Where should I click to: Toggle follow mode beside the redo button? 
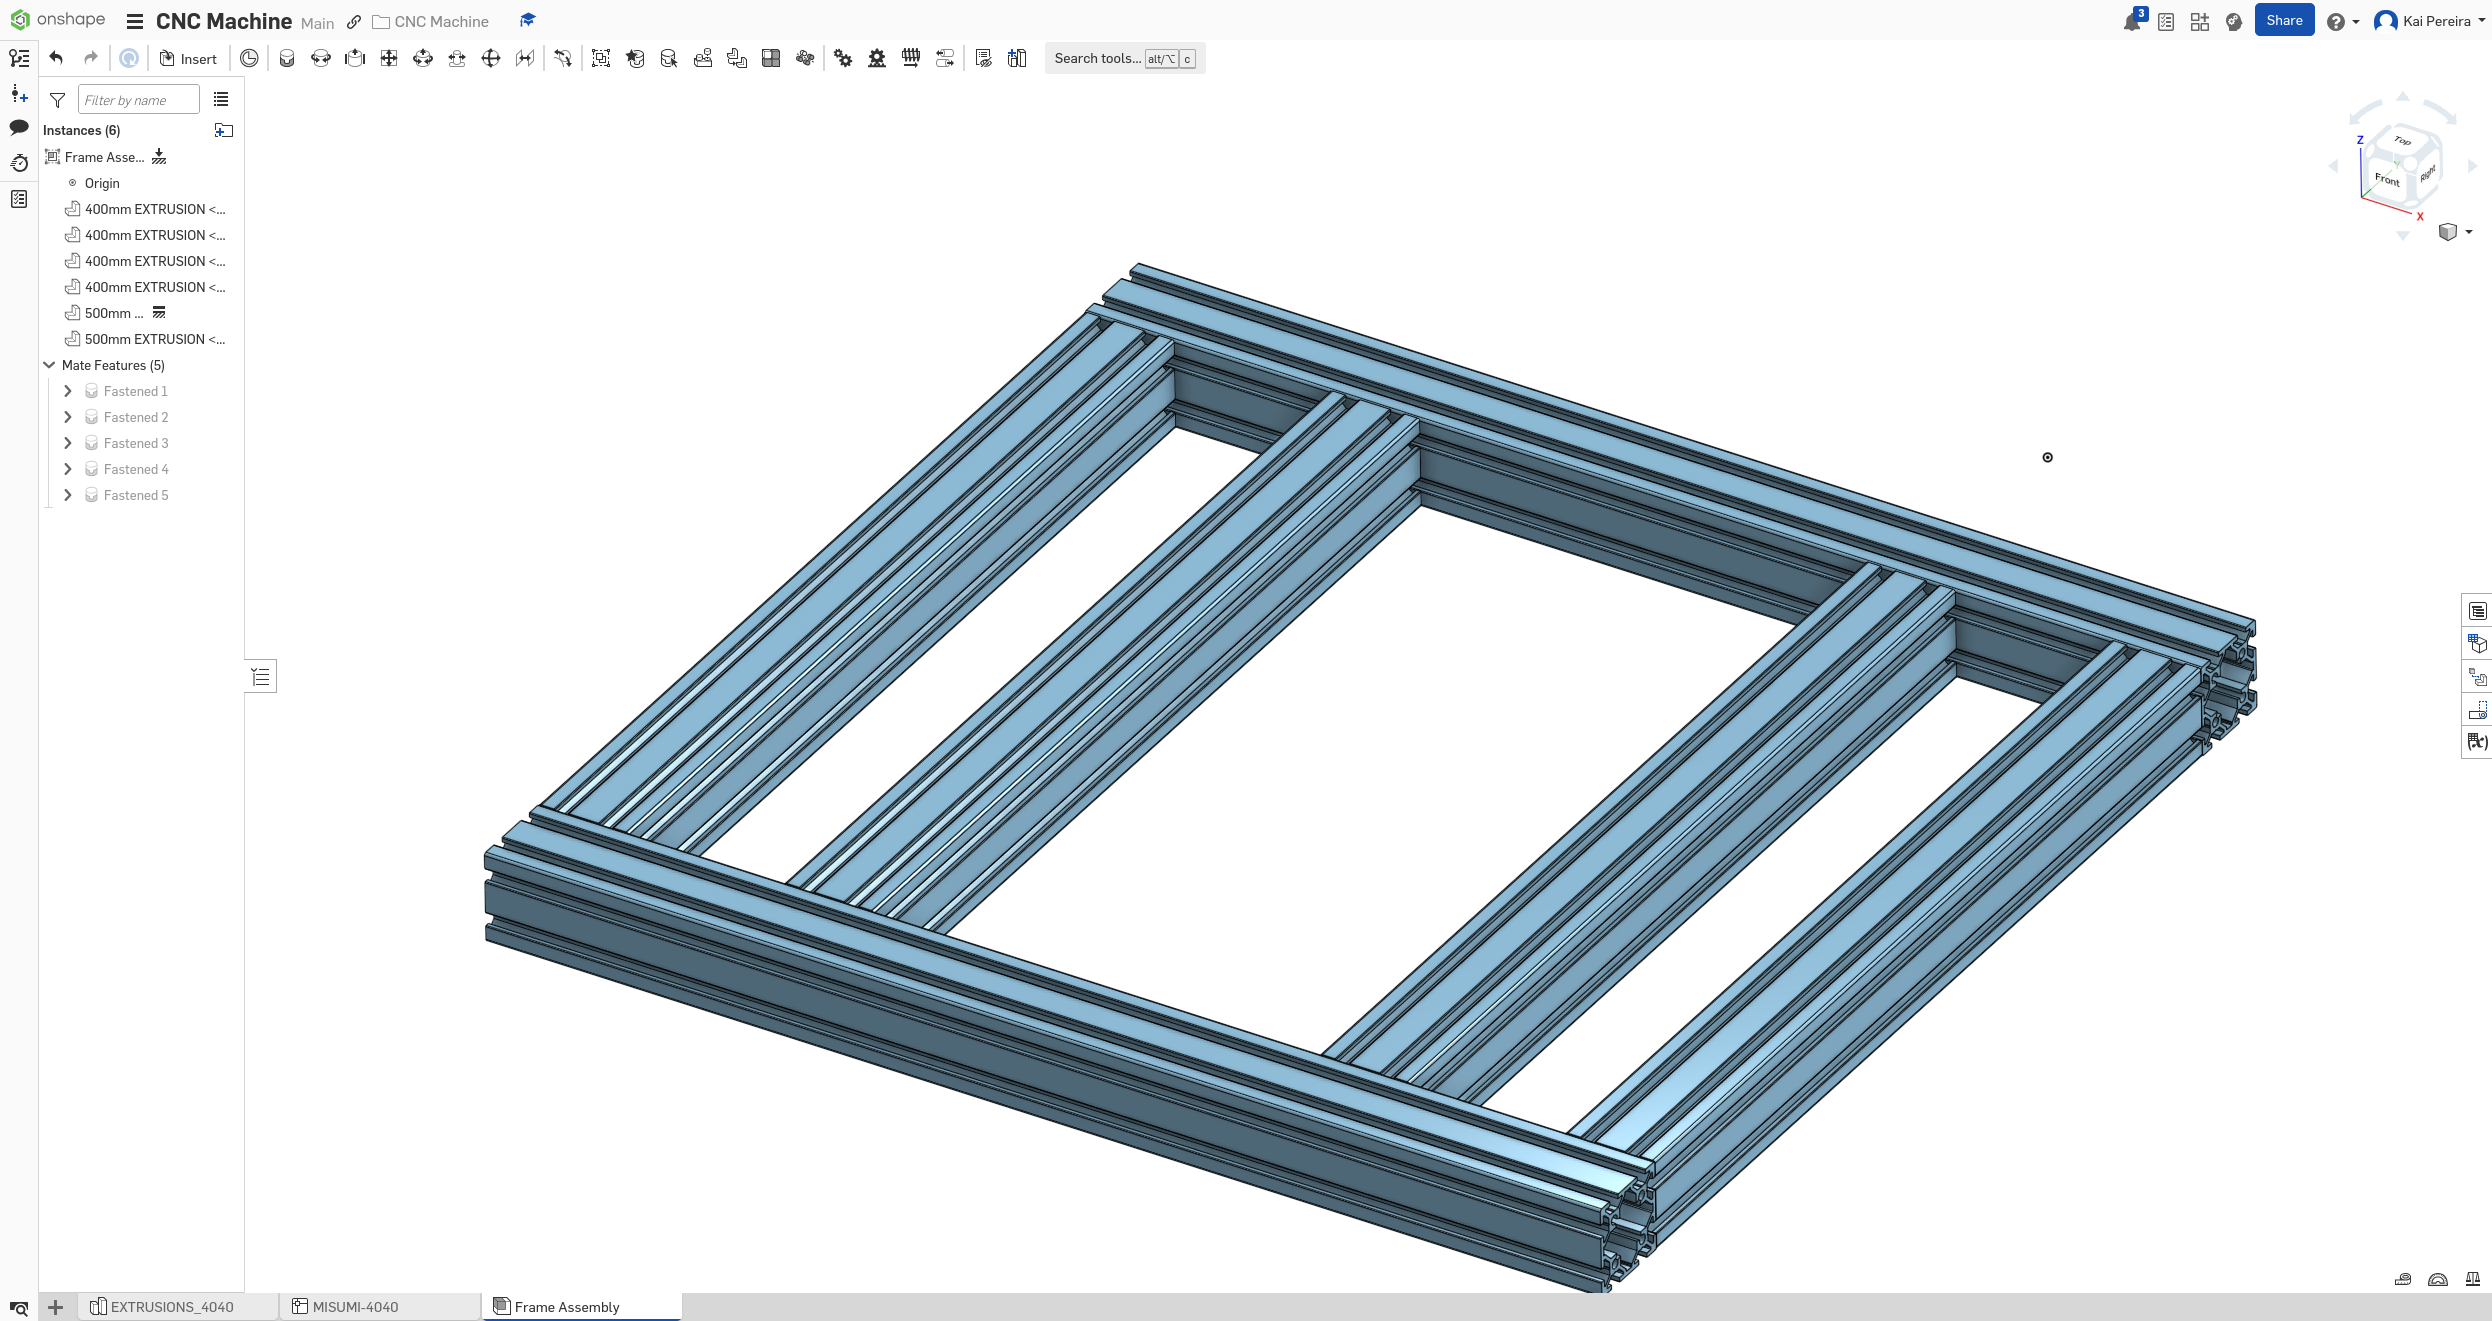pos(129,58)
